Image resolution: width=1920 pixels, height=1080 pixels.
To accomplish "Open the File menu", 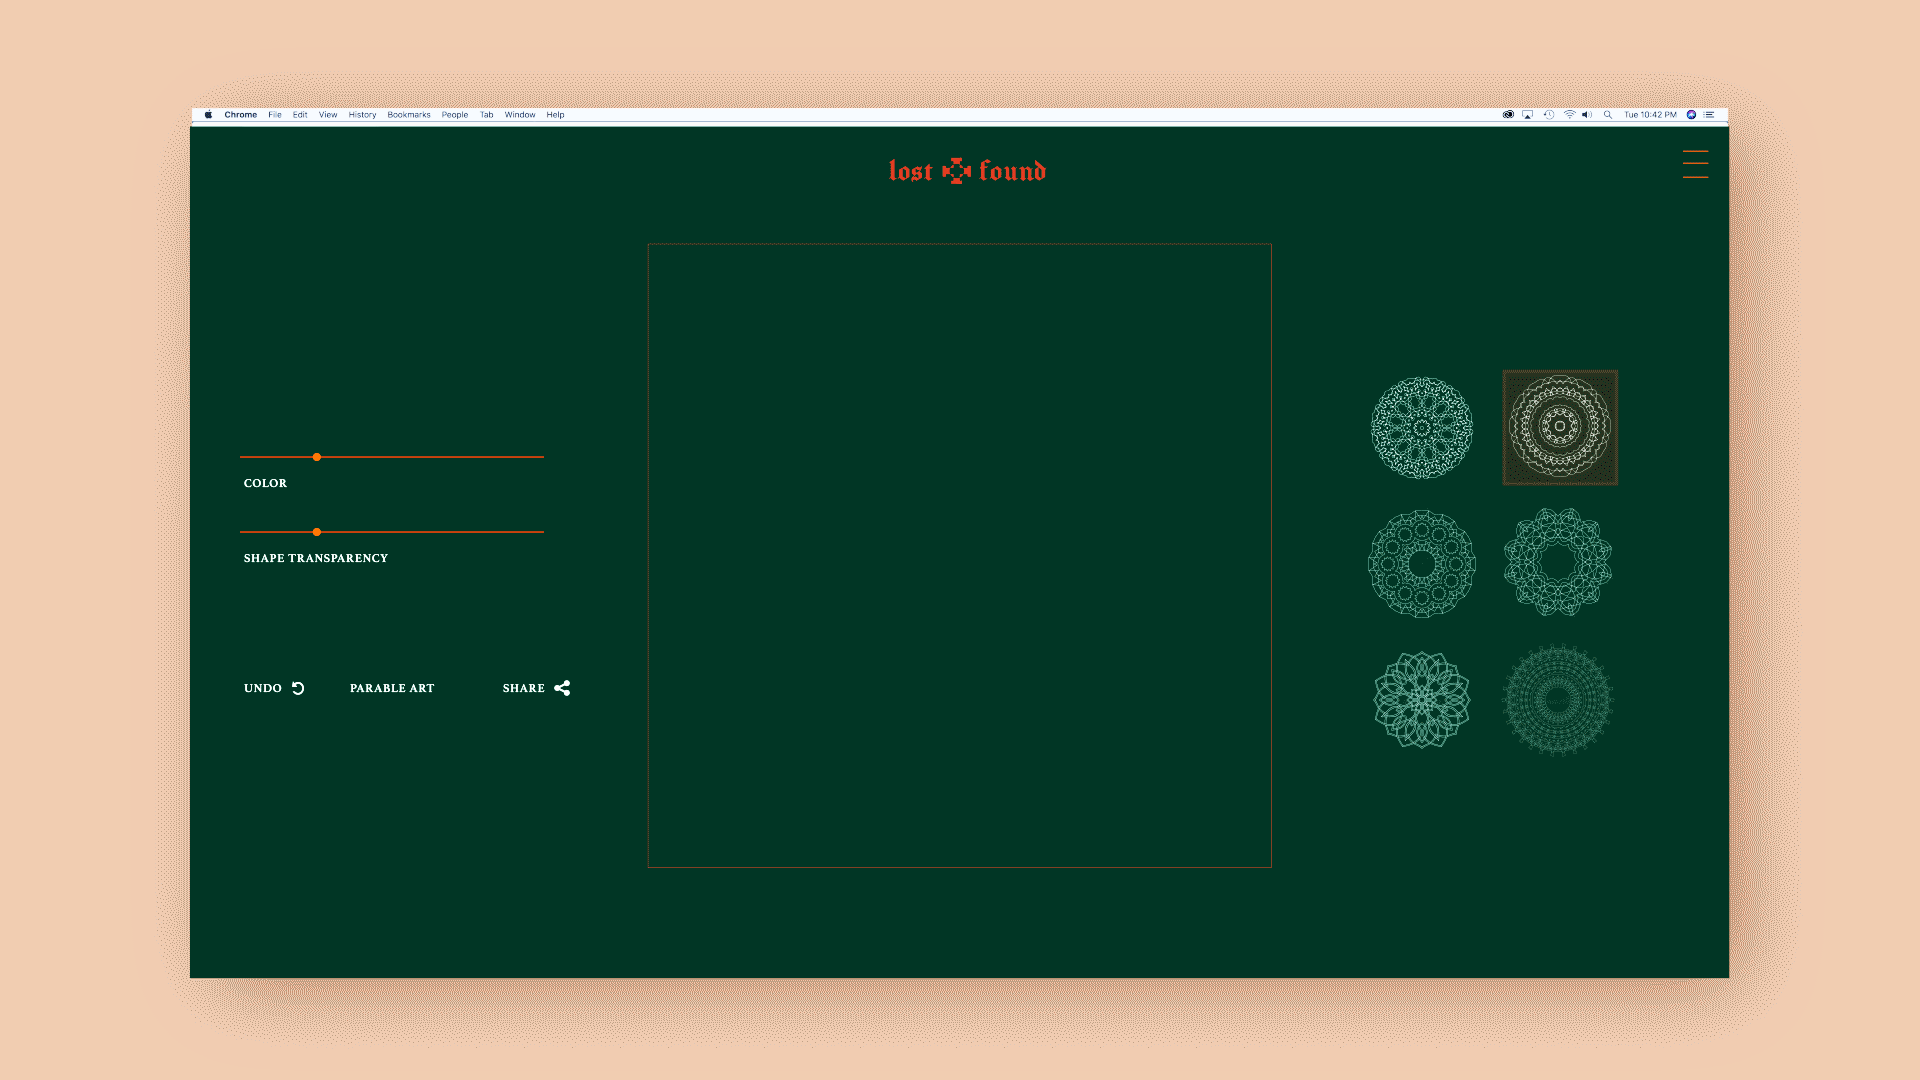I will click(x=275, y=115).
